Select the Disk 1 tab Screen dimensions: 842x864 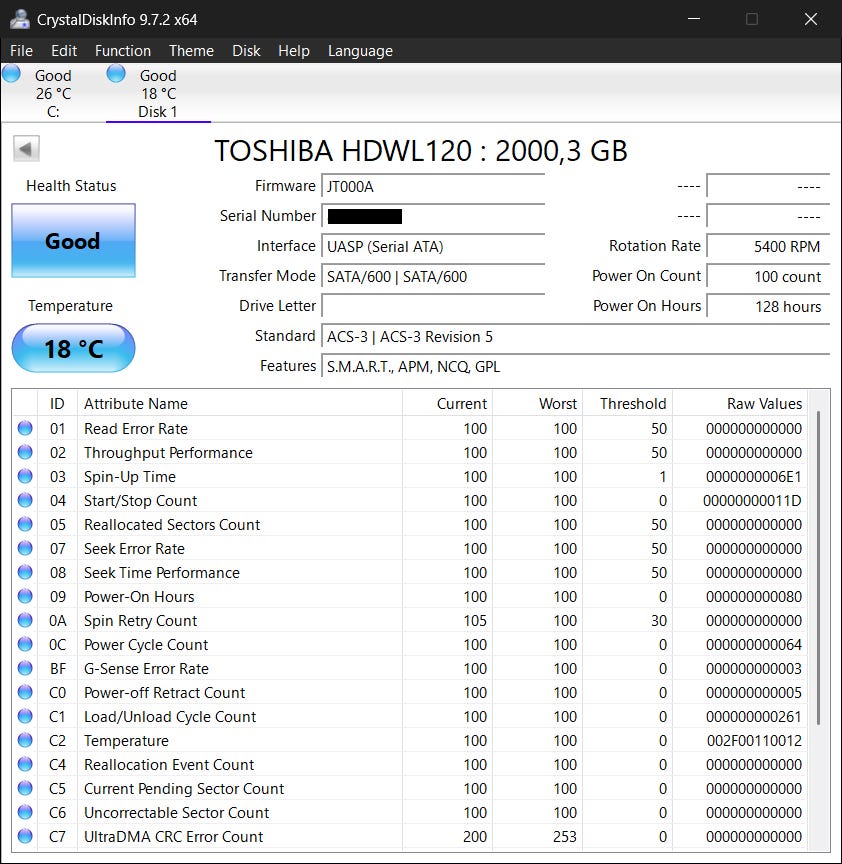point(157,94)
